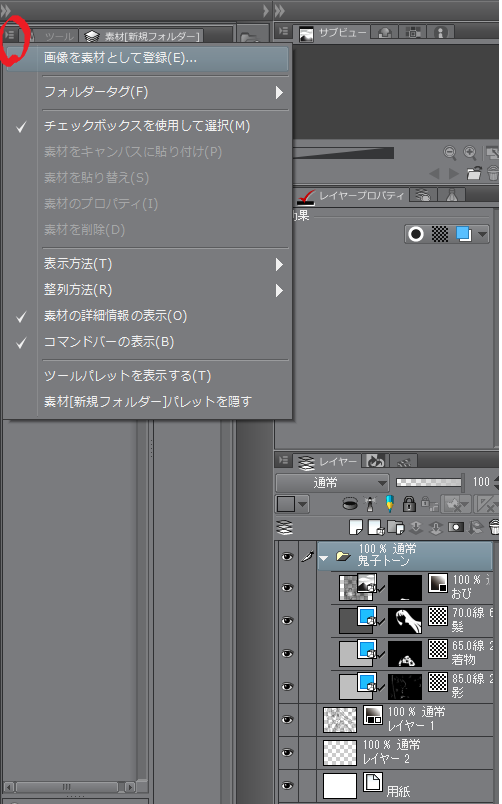Create a new layer folder
The width and height of the screenshot is (502, 804).
(395, 527)
